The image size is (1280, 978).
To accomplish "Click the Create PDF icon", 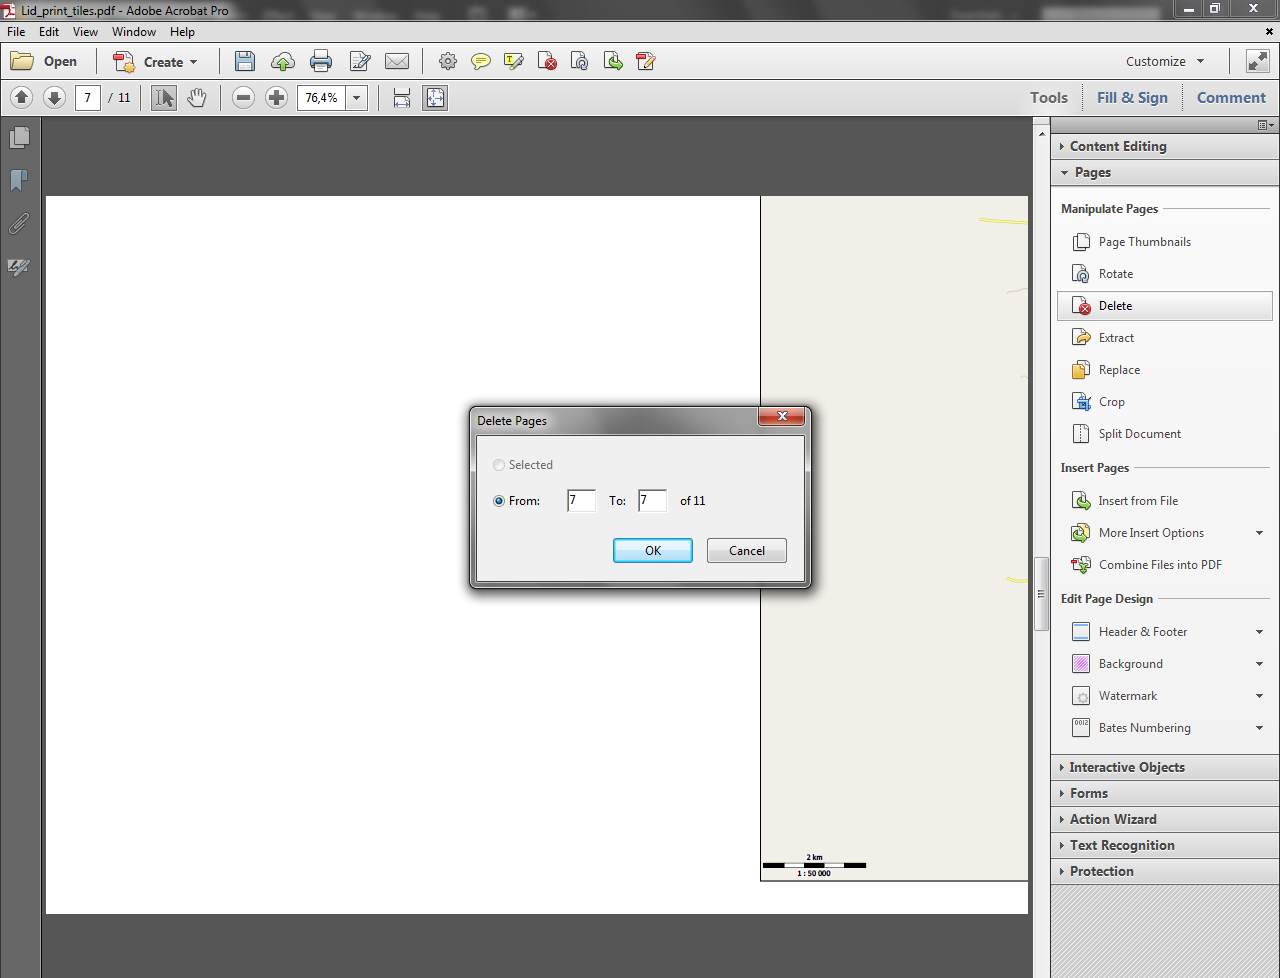I will 124,61.
